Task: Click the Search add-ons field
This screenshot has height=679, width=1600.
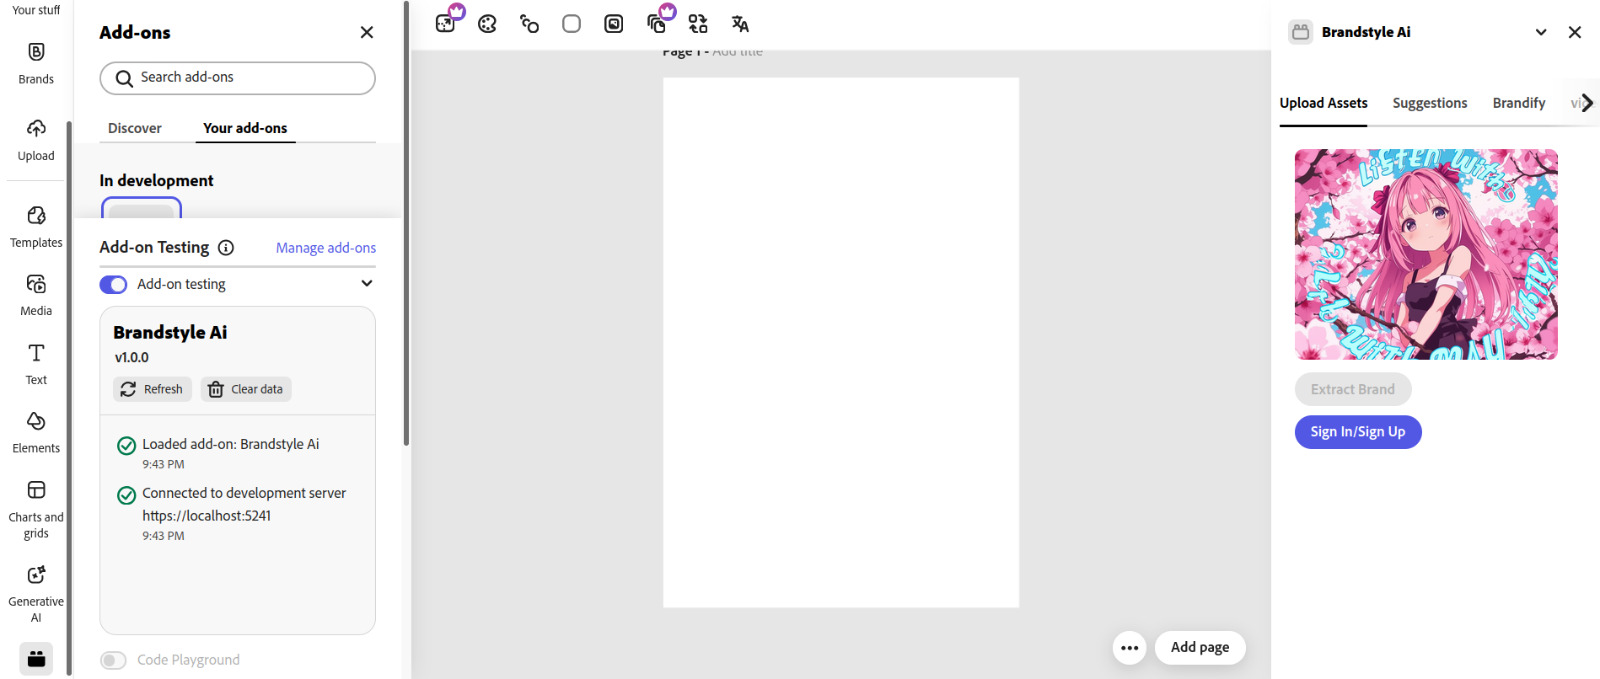Action: pyautogui.click(x=238, y=78)
